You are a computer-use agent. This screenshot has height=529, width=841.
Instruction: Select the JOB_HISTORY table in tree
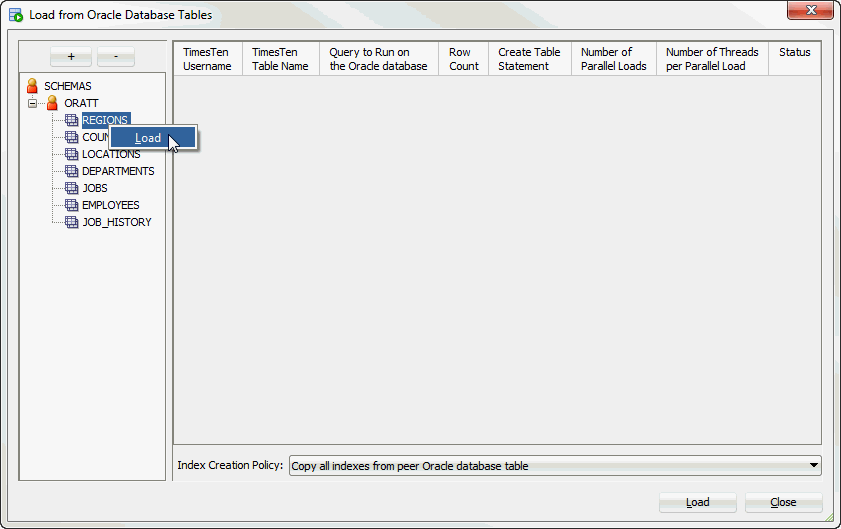[x=117, y=222]
